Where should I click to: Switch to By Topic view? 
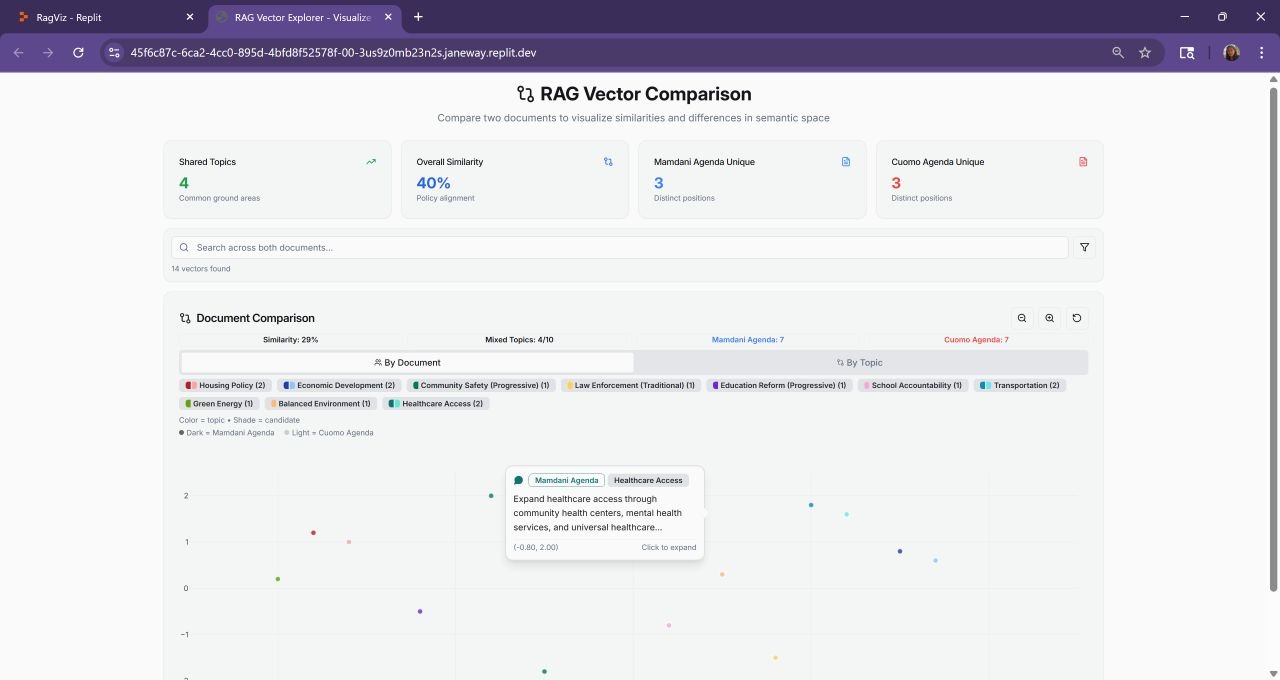point(860,362)
